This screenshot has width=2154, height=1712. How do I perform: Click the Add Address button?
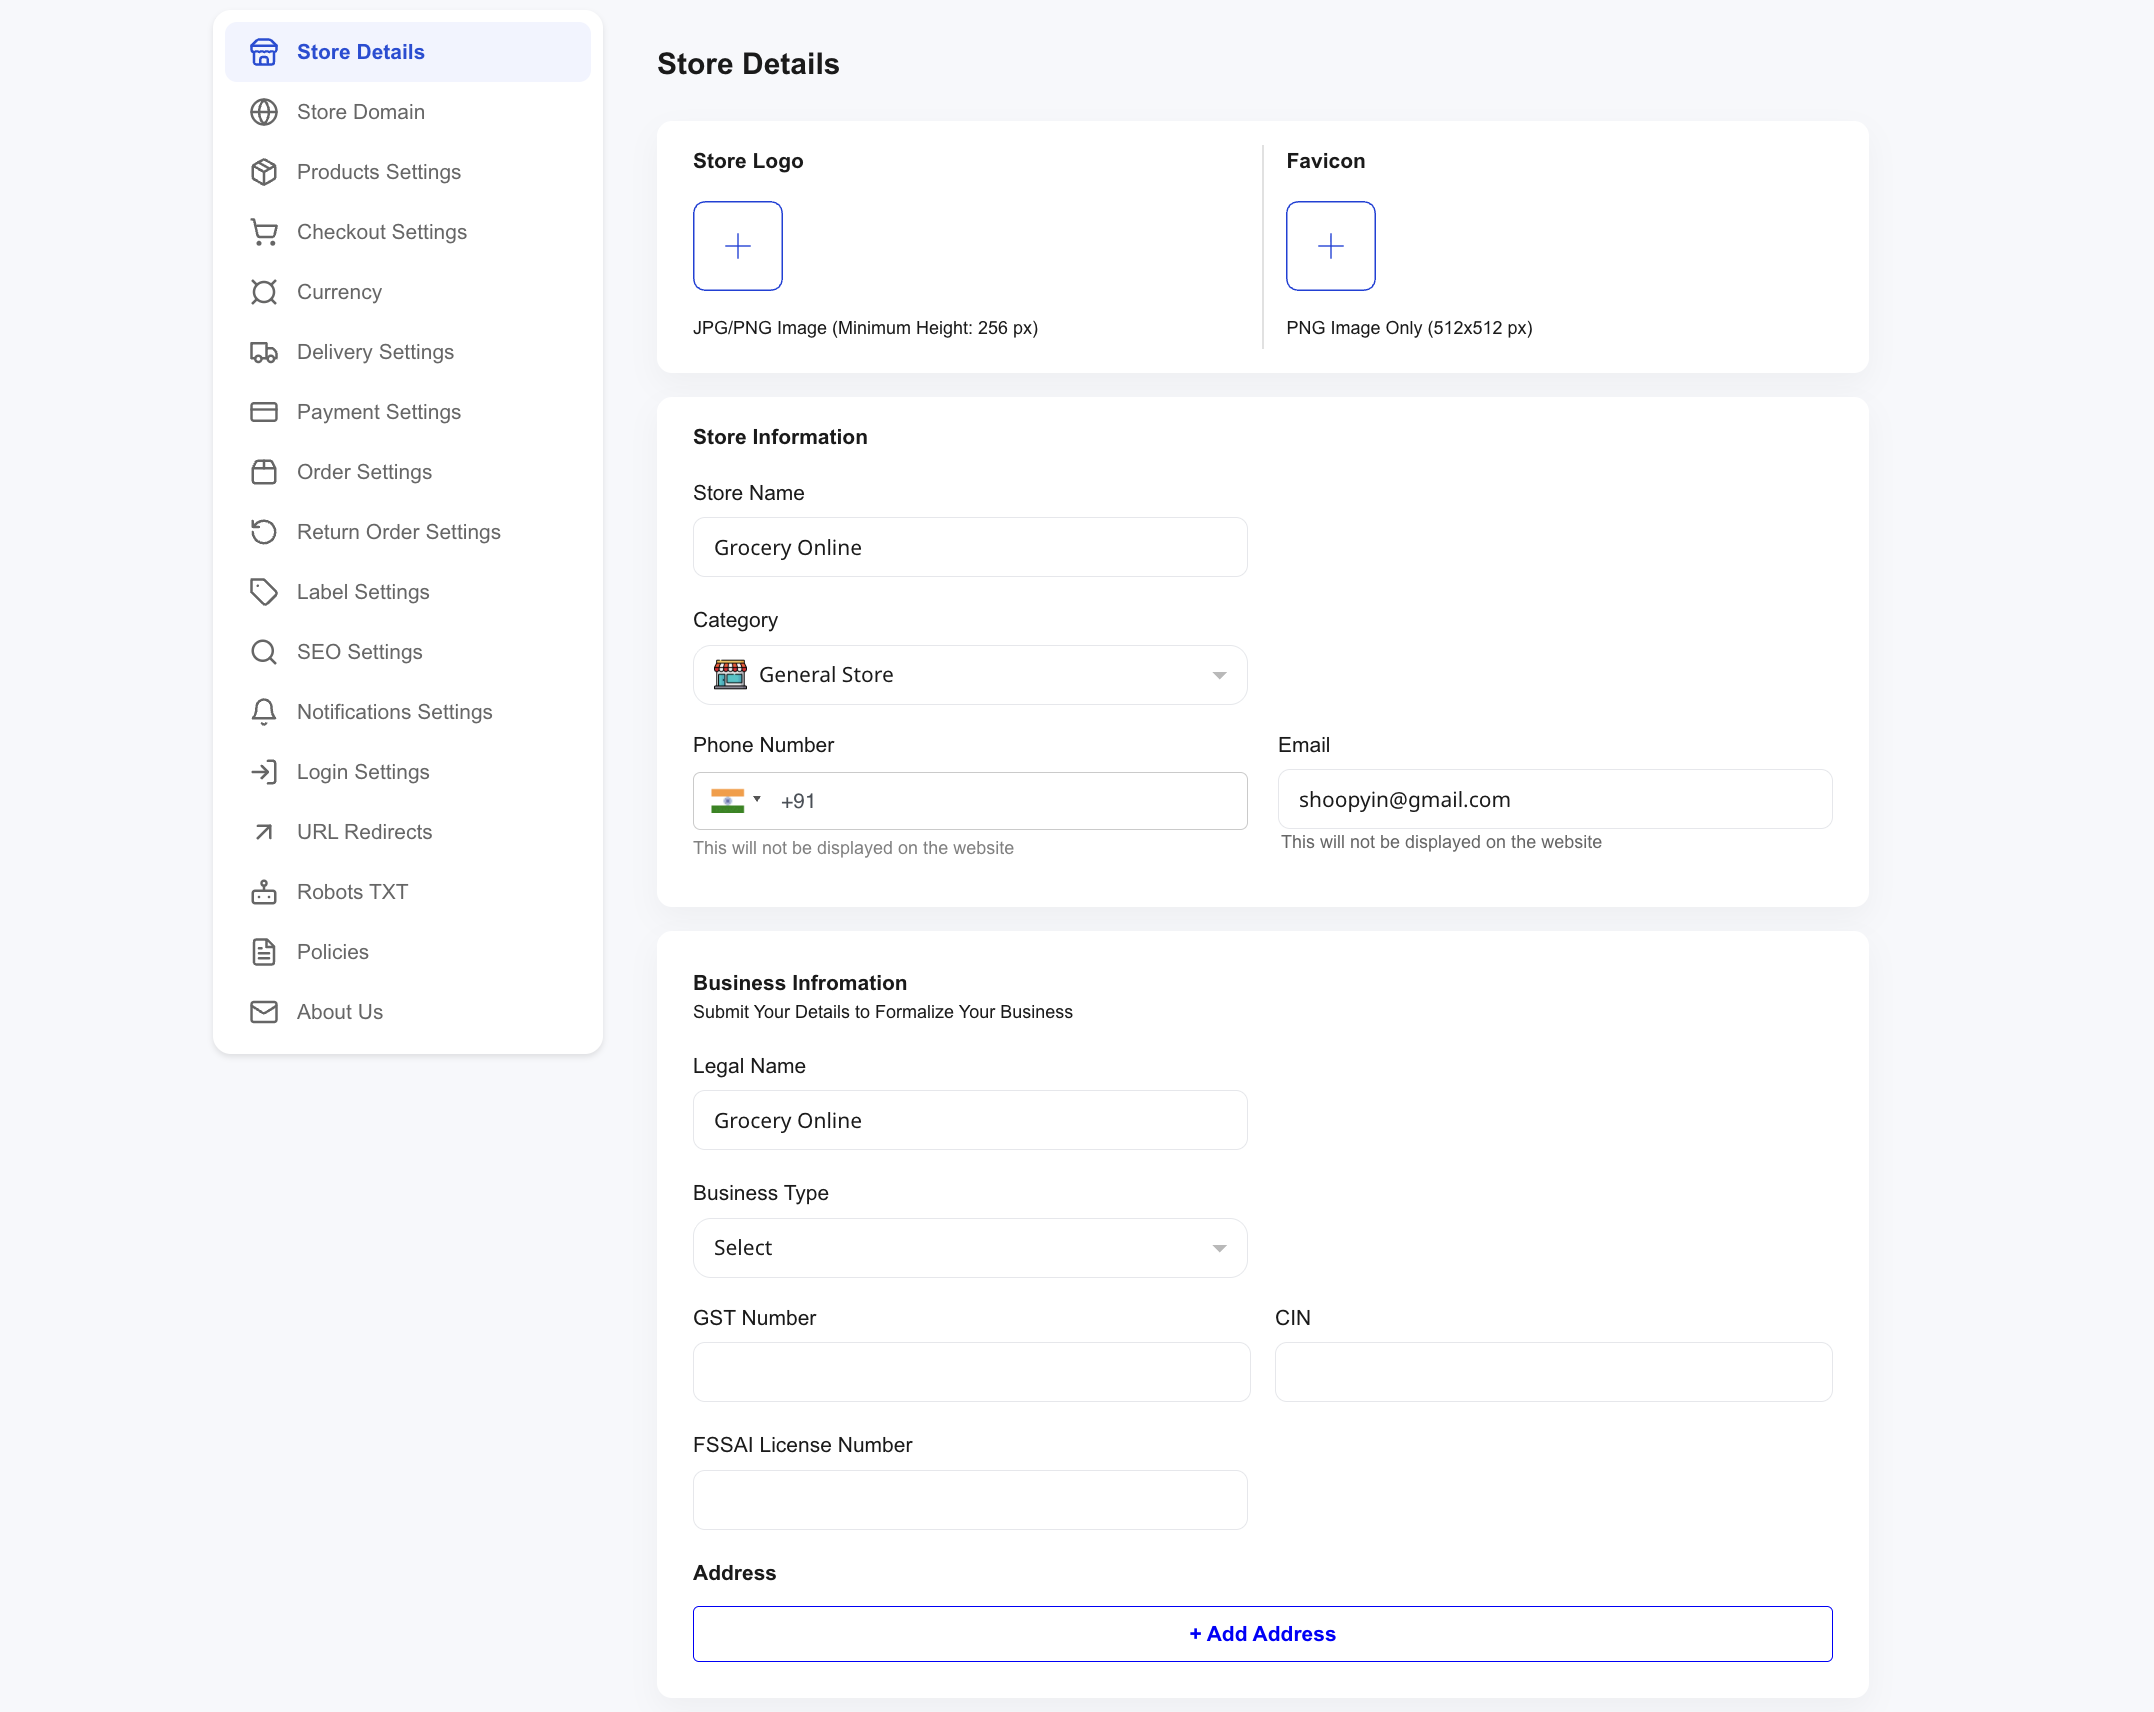coord(1262,1634)
